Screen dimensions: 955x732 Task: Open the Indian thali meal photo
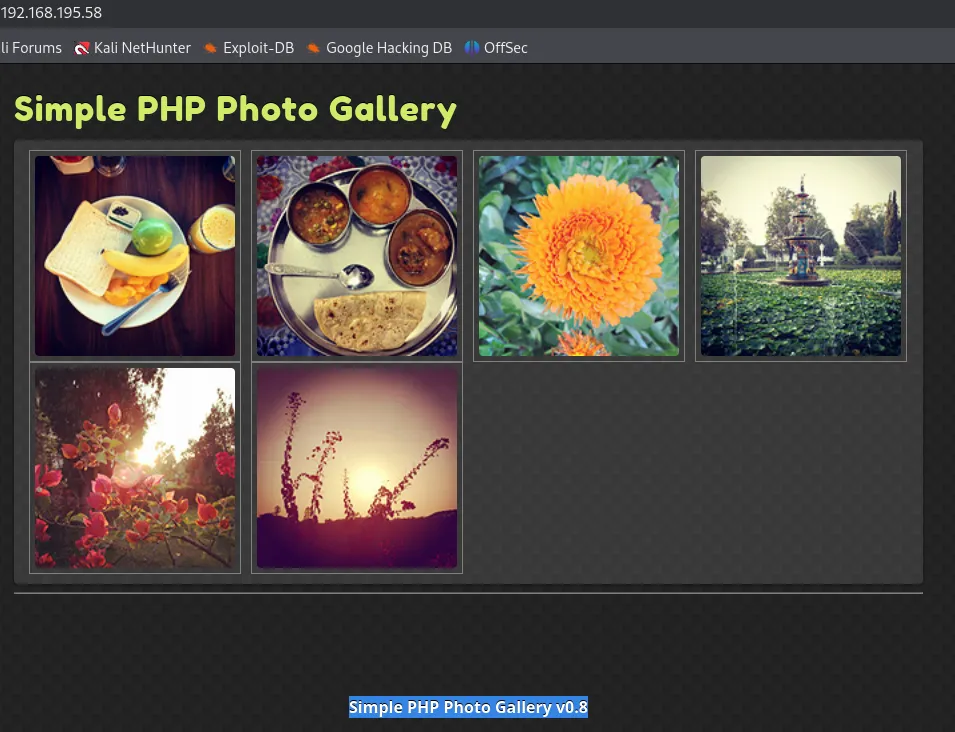pyautogui.click(x=357, y=256)
